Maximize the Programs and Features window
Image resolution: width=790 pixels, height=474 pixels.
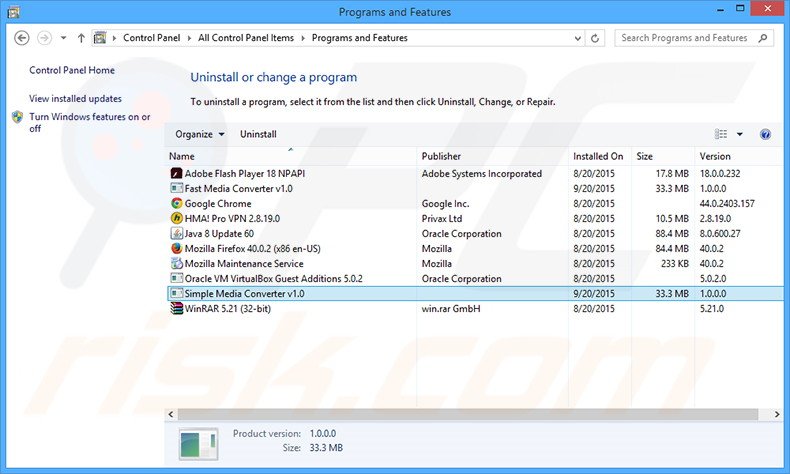(x=740, y=9)
